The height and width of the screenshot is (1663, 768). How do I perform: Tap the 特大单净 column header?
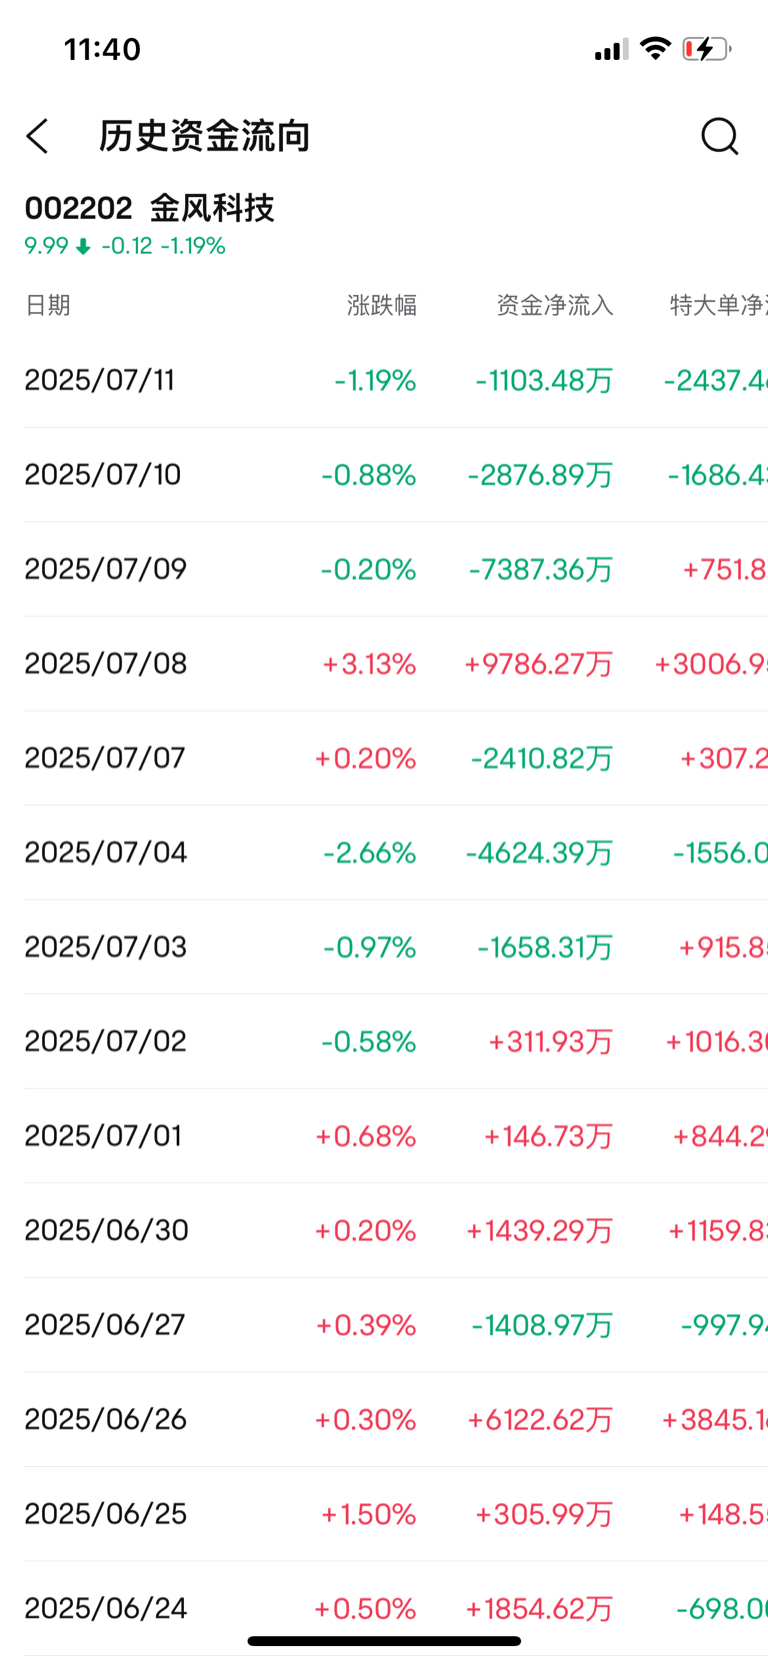718,305
